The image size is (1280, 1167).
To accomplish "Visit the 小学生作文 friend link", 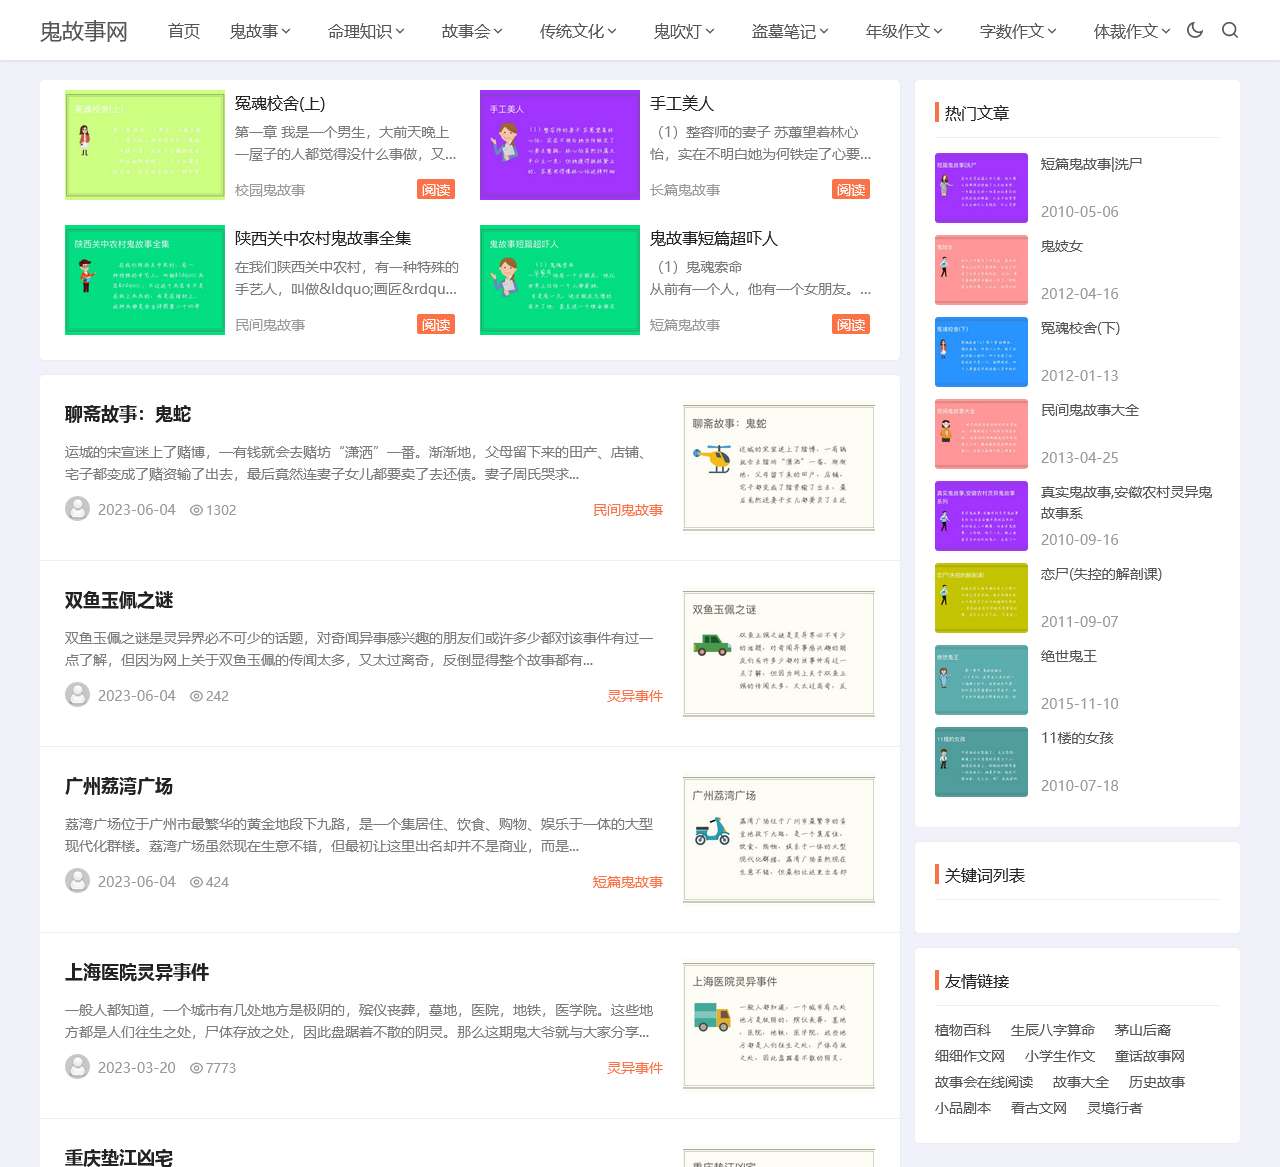I will coord(1060,1056).
